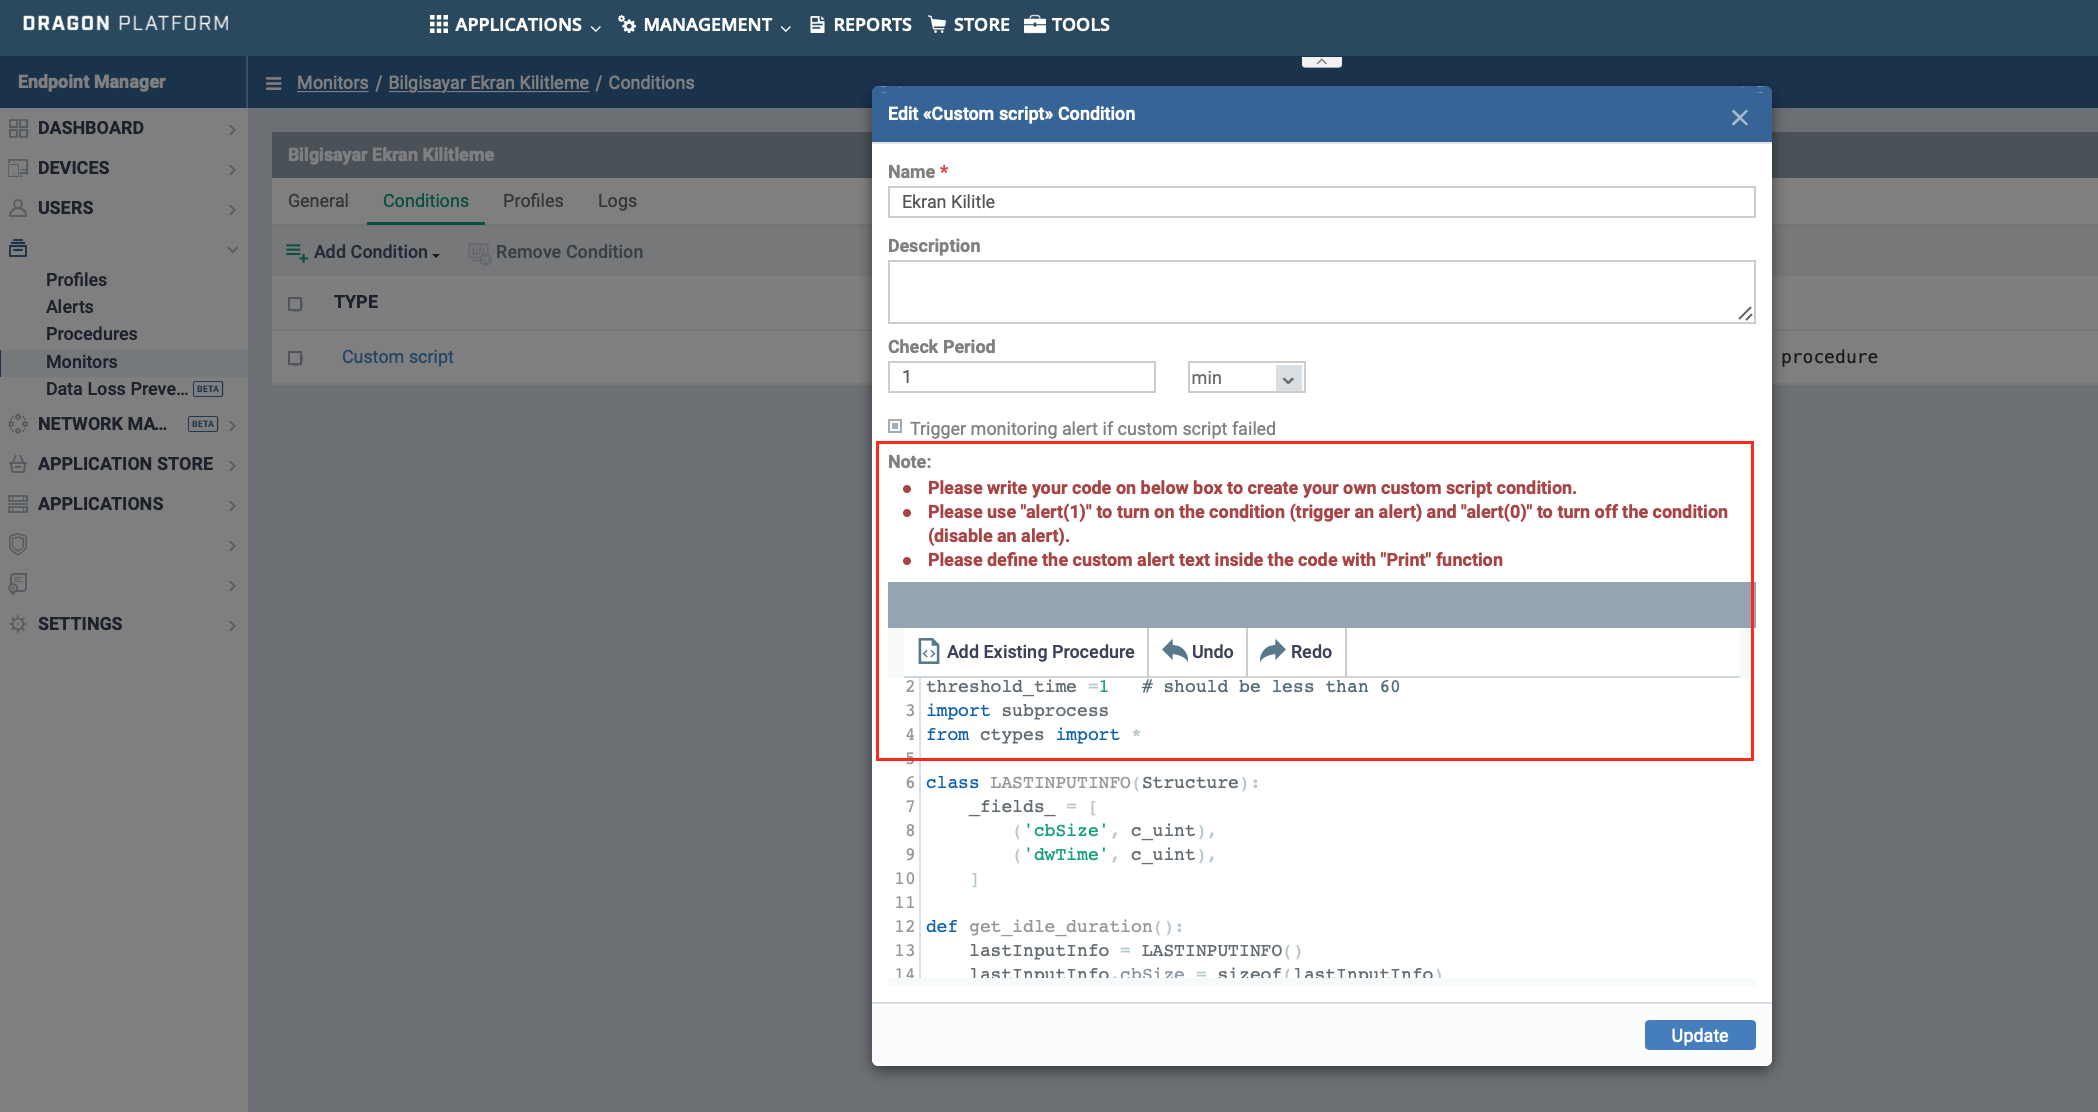Click the Applications grid icon in top bar
The width and height of the screenshot is (2098, 1112).
(439, 24)
